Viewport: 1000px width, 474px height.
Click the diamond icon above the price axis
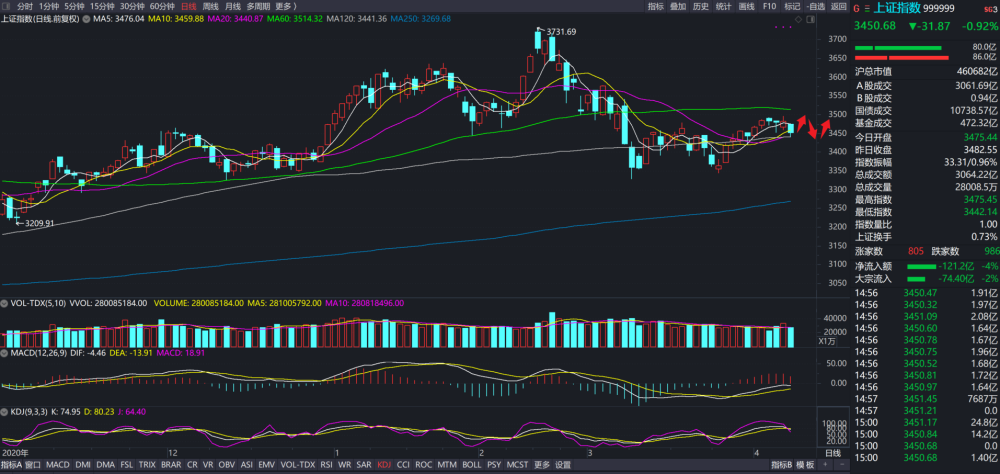point(798,19)
